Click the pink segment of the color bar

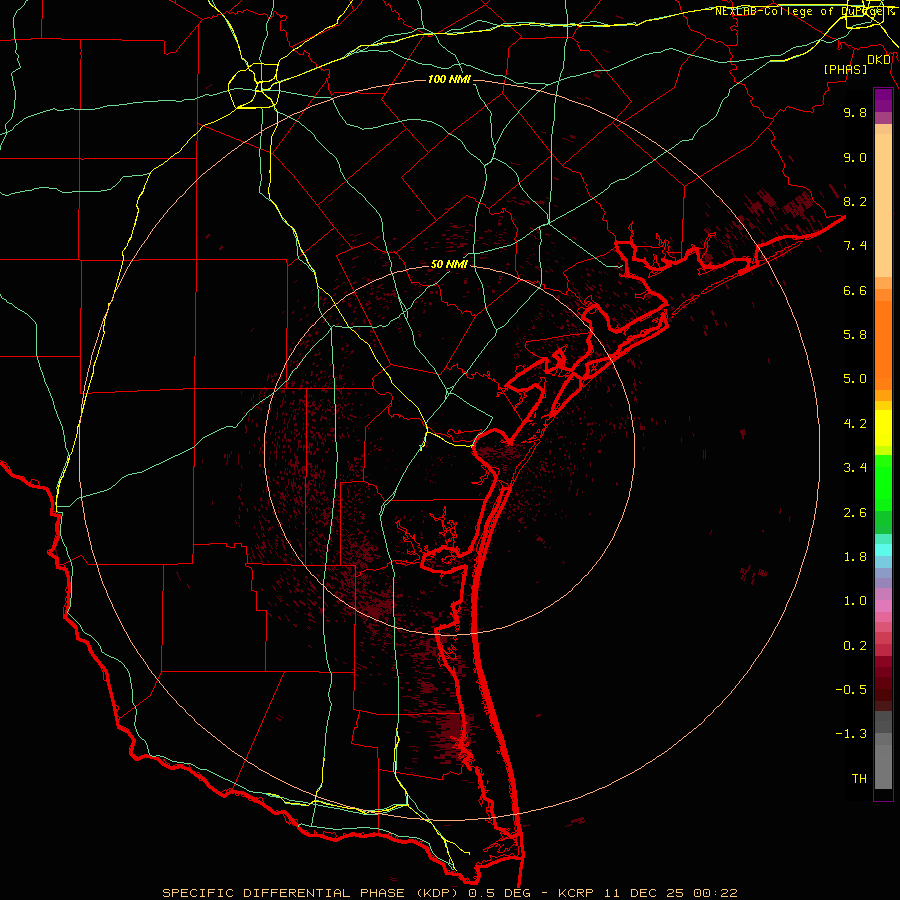pos(883,606)
